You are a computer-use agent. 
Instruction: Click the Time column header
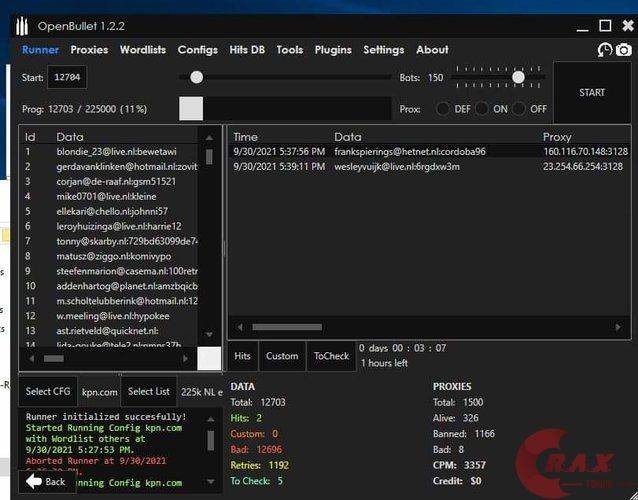[245, 137]
